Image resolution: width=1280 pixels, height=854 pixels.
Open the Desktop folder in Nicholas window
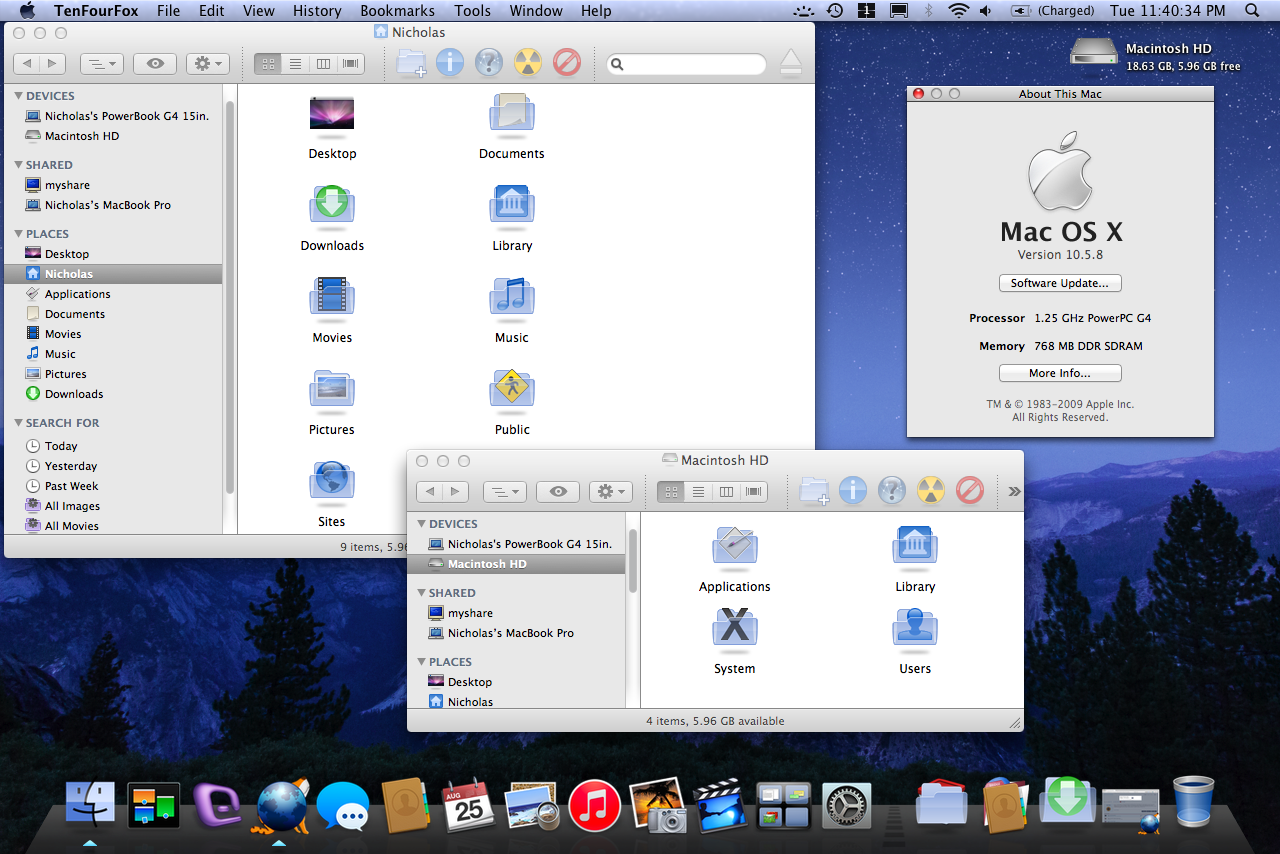click(x=332, y=114)
